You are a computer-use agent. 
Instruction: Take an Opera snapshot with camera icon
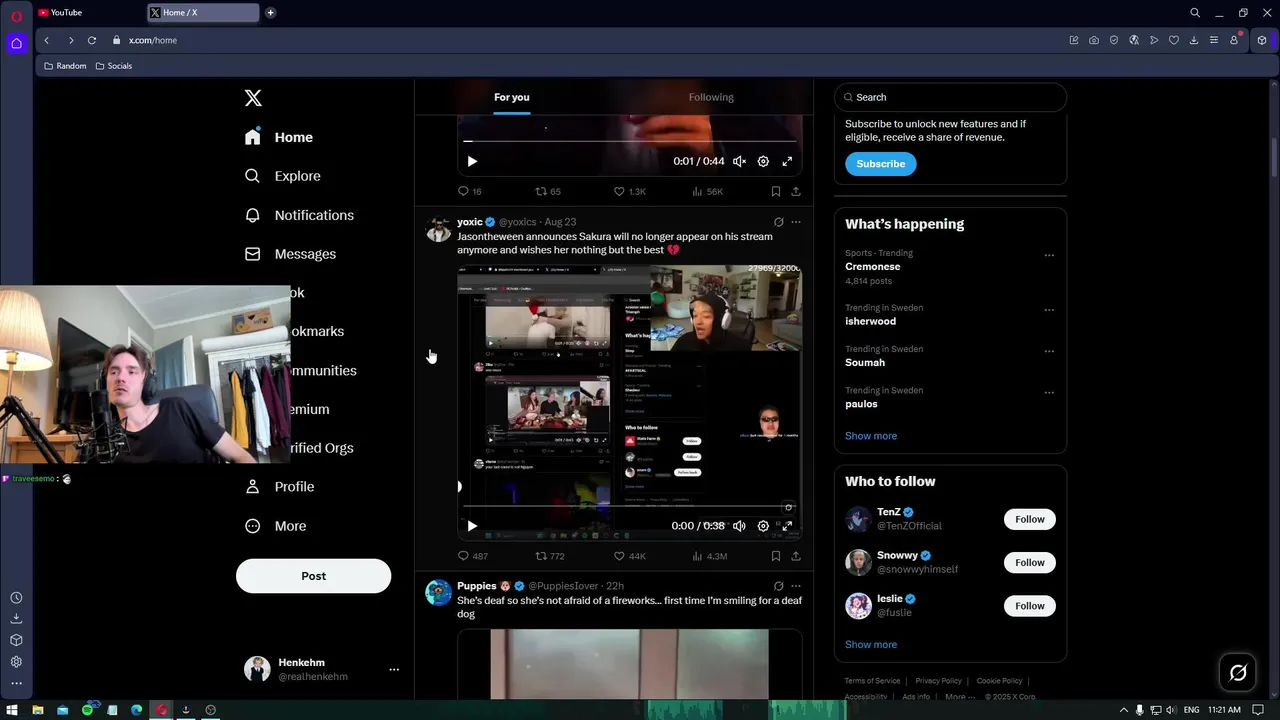[x=1094, y=40]
